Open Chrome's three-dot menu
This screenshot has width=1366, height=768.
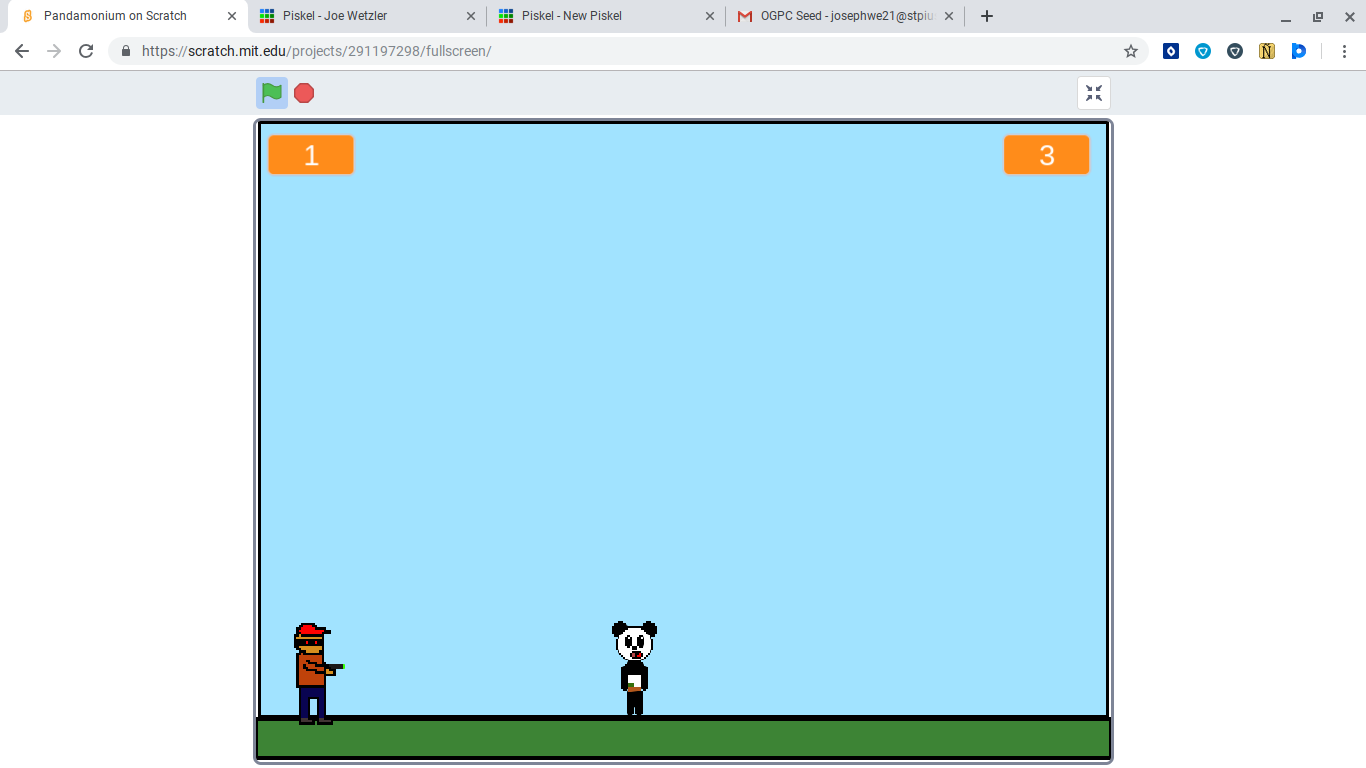[1344, 51]
